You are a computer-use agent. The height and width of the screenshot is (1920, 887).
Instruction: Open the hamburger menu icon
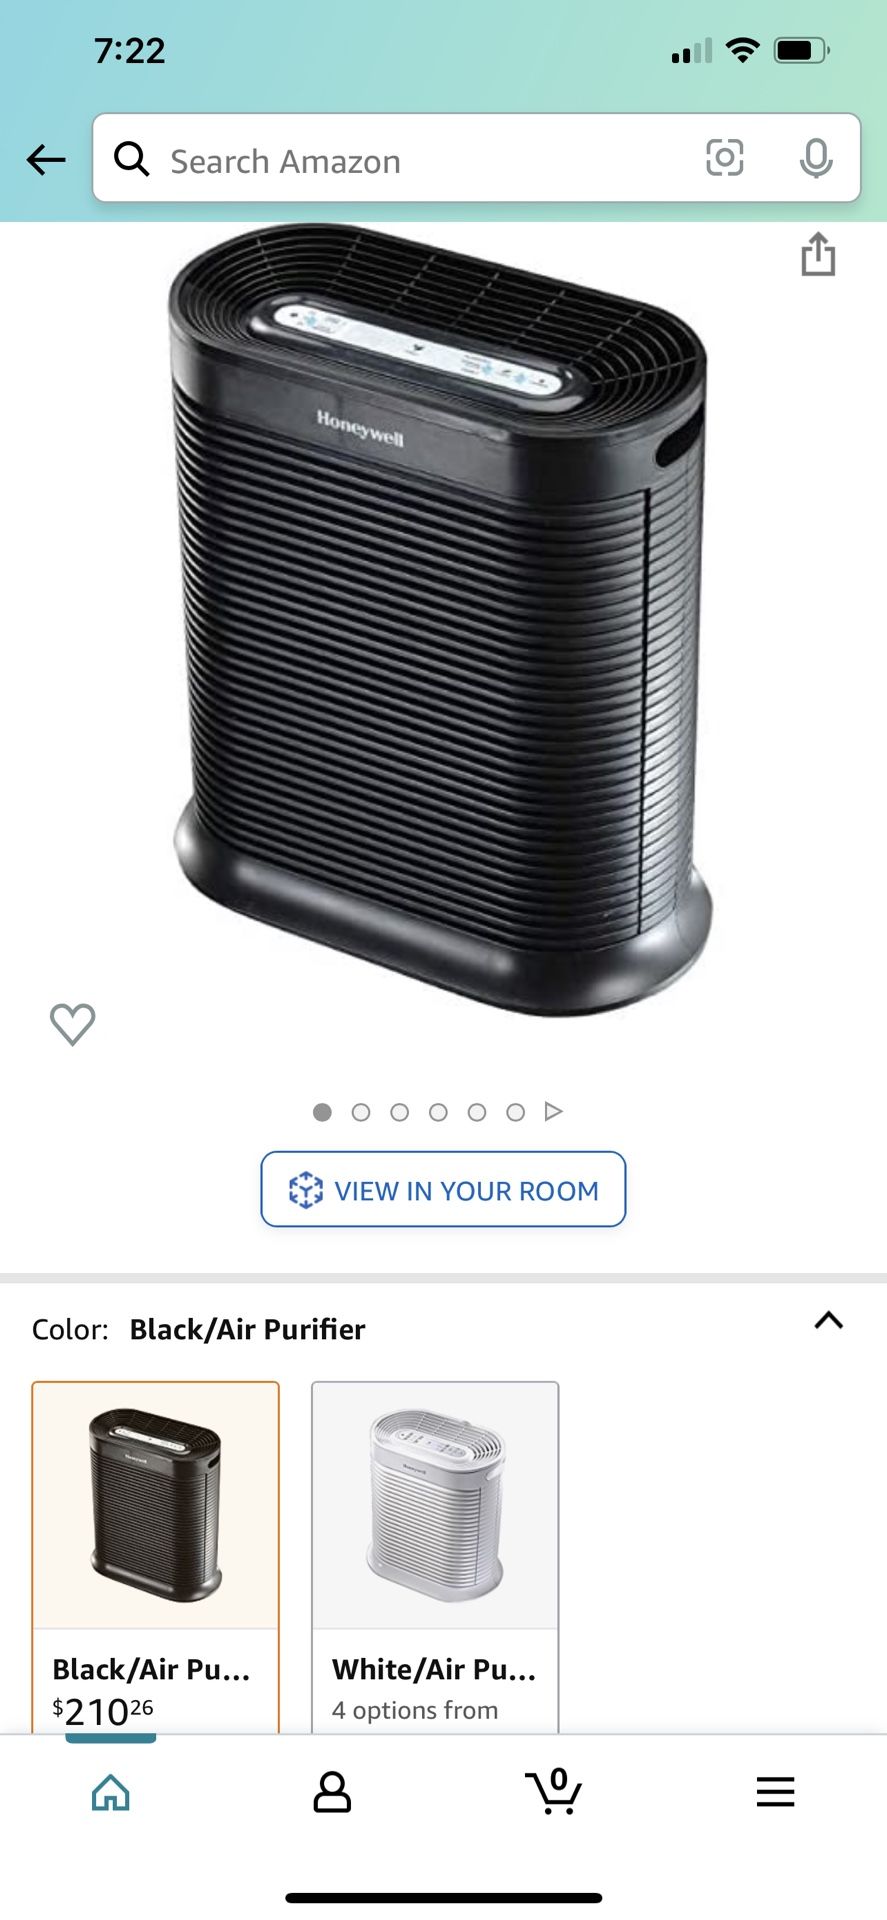tap(775, 1791)
